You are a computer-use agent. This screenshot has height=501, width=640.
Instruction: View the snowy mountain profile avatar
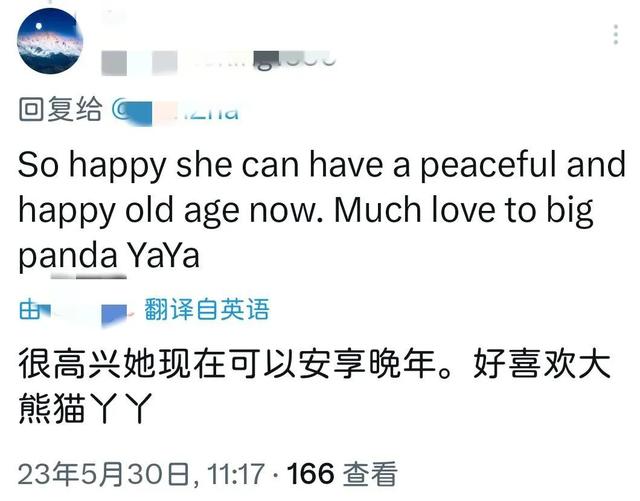tap(50, 41)
